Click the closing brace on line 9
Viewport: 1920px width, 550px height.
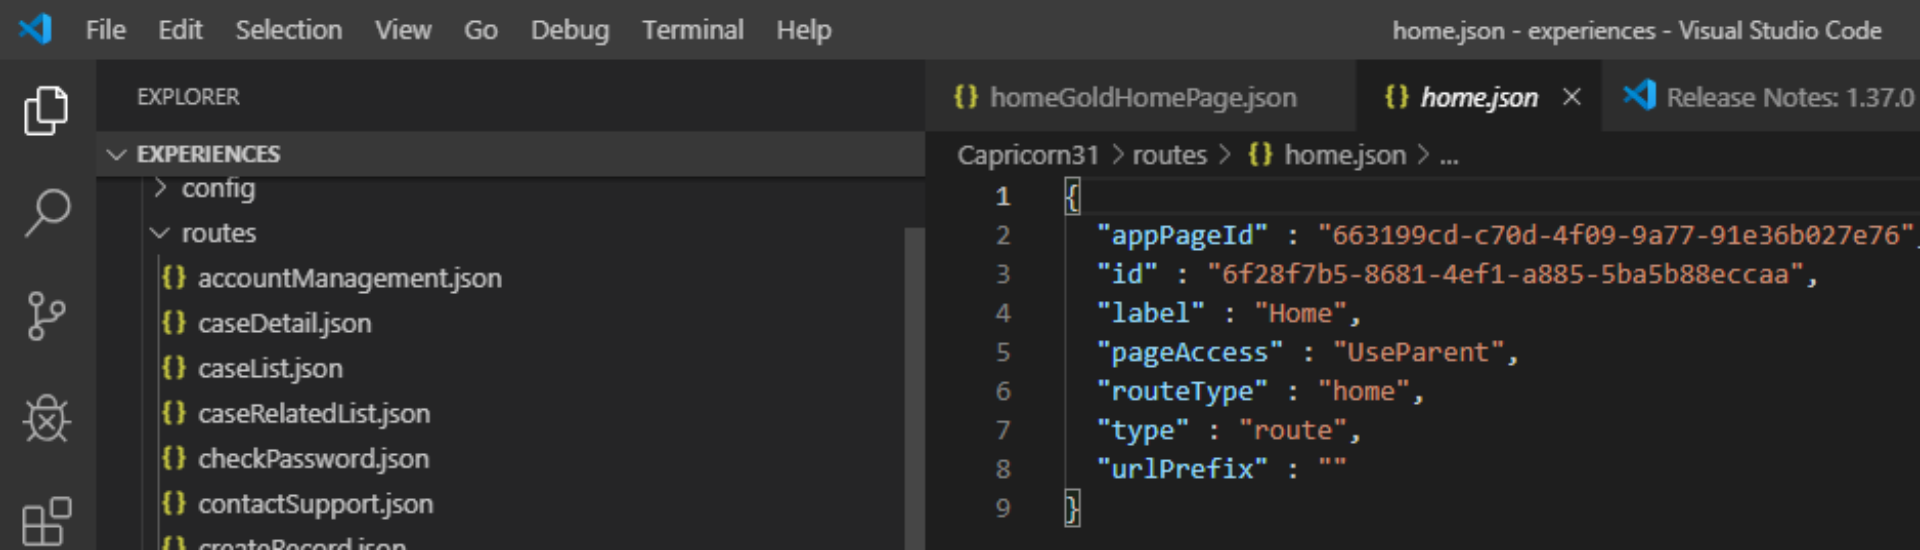[x=1072, y=508]
